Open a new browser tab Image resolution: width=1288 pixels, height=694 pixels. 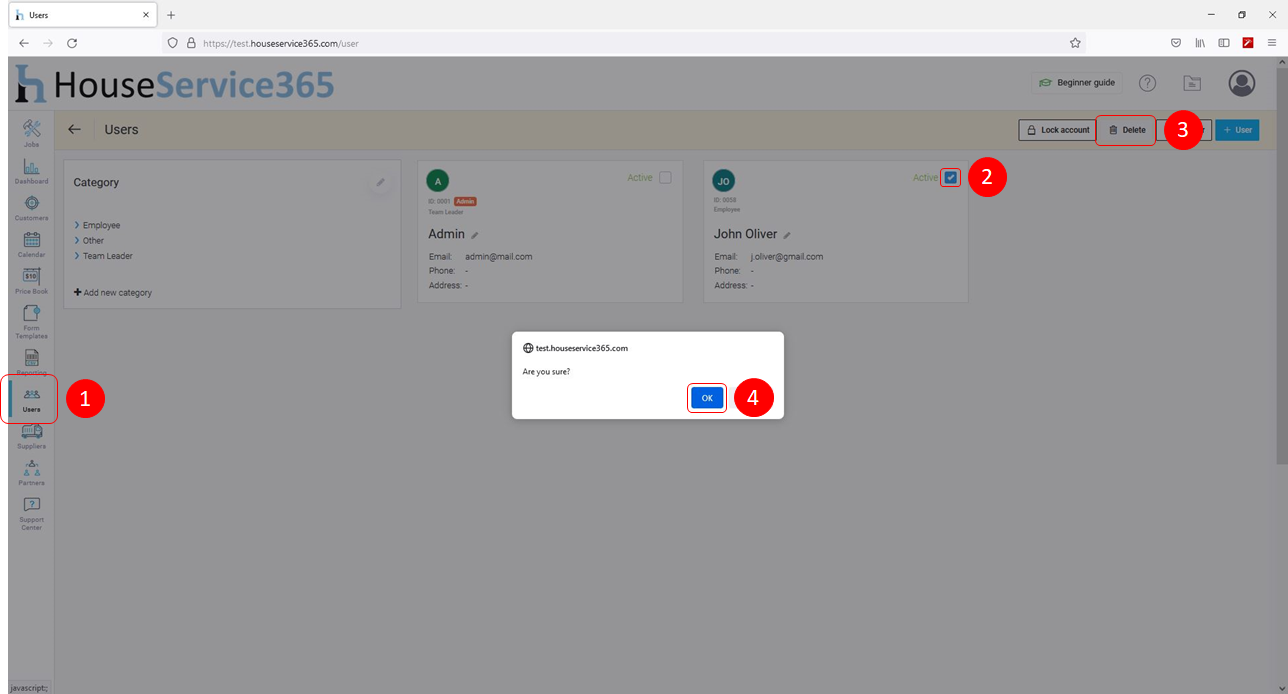[x=171, y=15]
